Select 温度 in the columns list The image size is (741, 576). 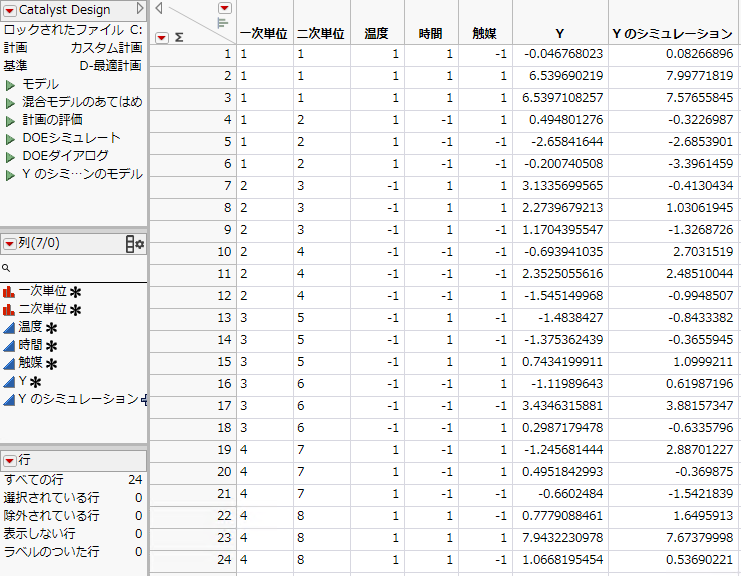pyautogui.click(x=30, y=327)
